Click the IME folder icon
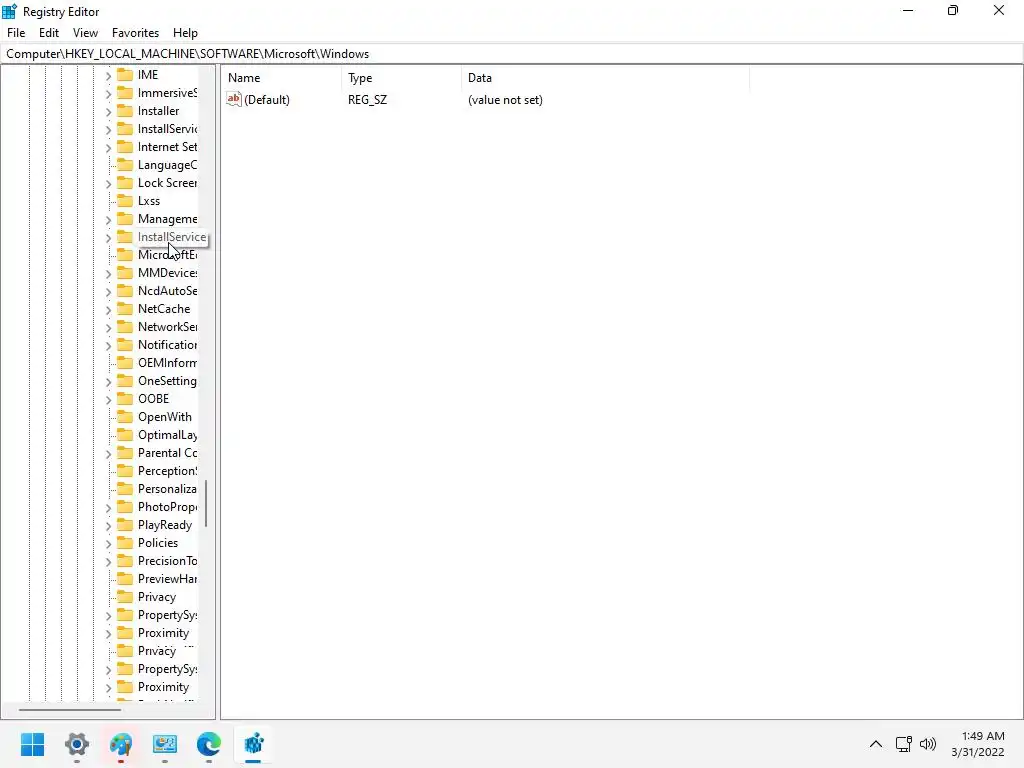This screenshot has height=768, width=1024. (125, 74)
